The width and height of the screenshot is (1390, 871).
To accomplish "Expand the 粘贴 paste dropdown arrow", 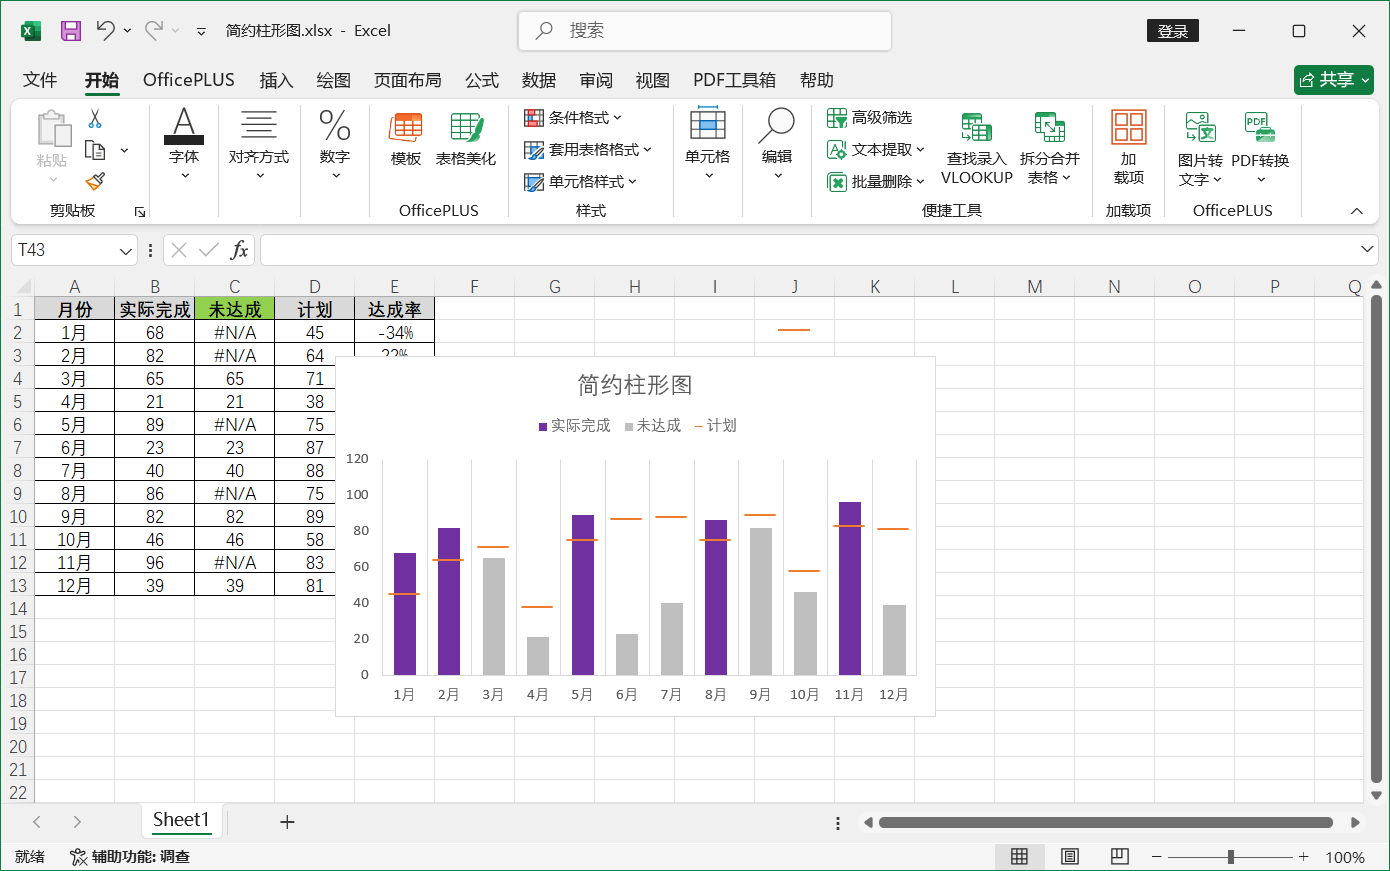I will pos(54,178).
